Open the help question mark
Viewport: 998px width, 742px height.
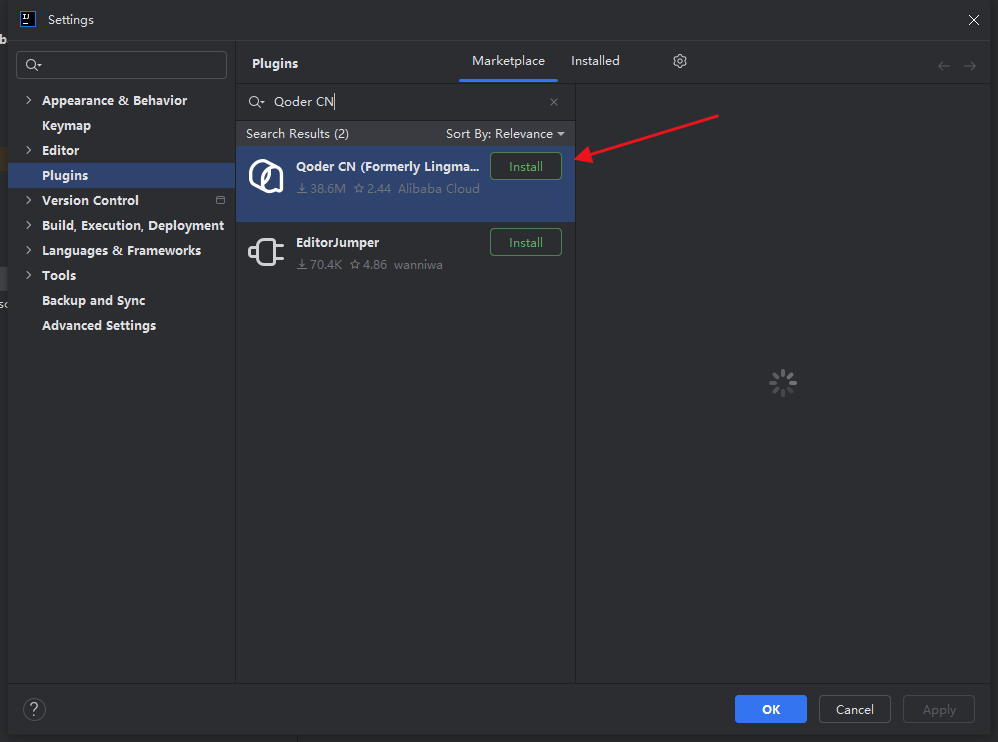(34, 709)
